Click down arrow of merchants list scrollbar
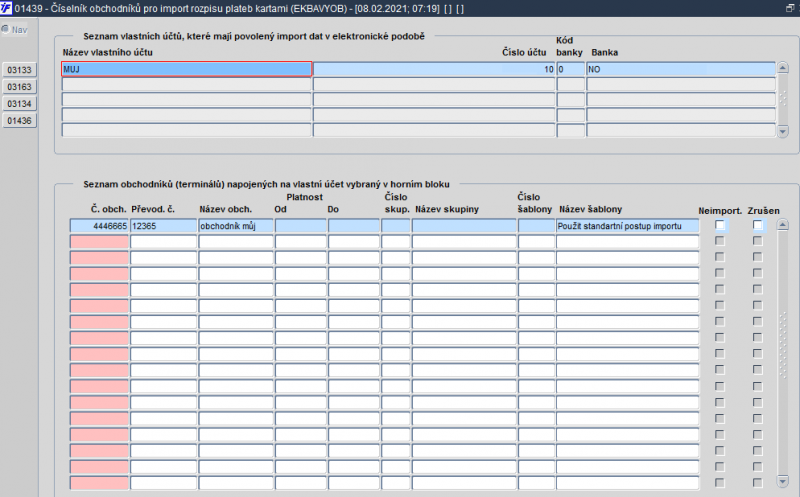The image size is (800, 497). 782,481
